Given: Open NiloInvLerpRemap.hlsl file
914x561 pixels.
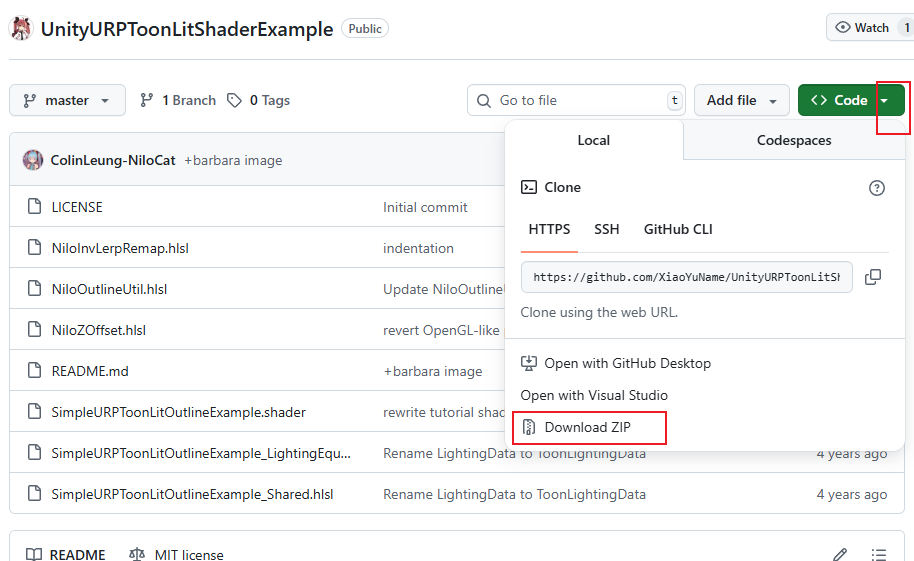Looking at the screenshot, I should point(120,248).
